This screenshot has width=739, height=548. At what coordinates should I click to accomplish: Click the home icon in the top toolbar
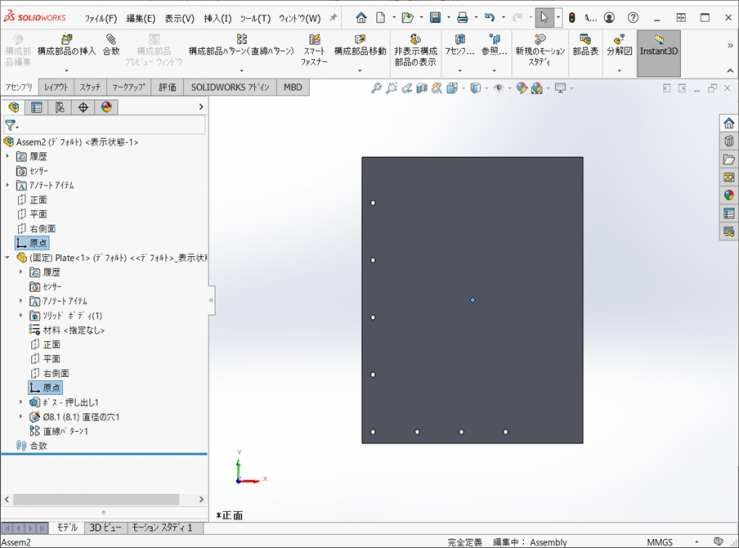click(361, 18)
